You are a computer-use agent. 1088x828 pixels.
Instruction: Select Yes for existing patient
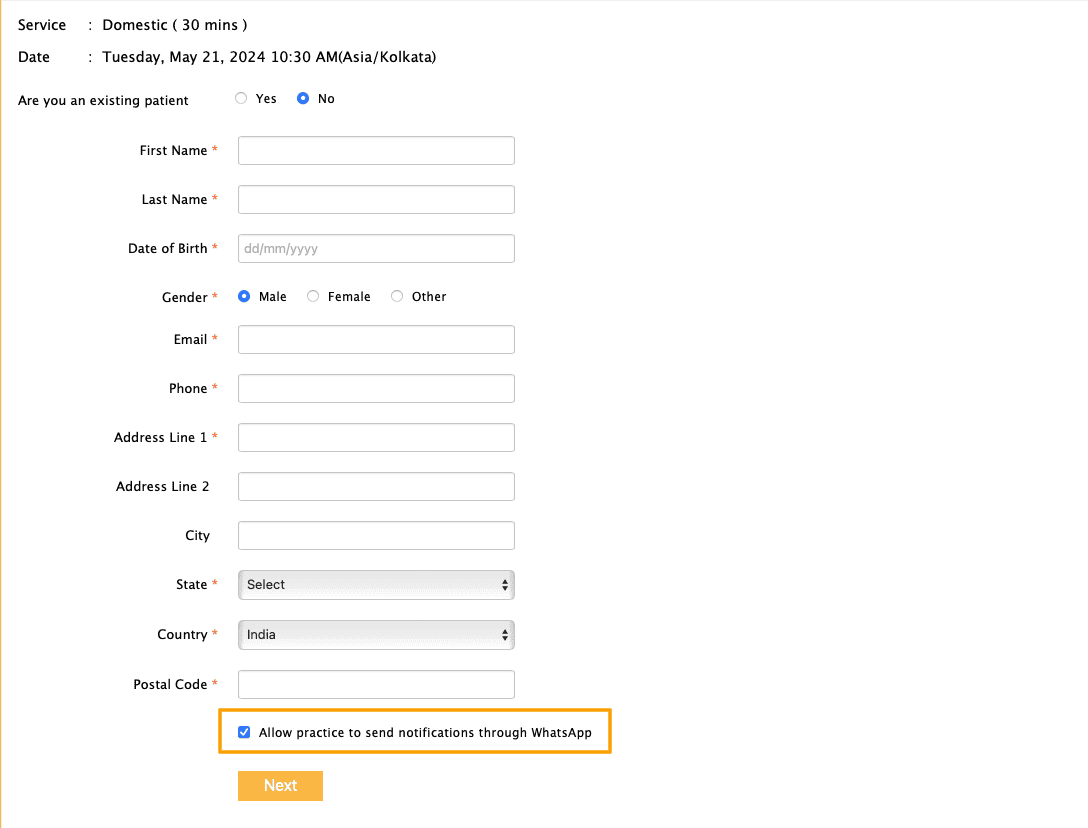(241, 99)
